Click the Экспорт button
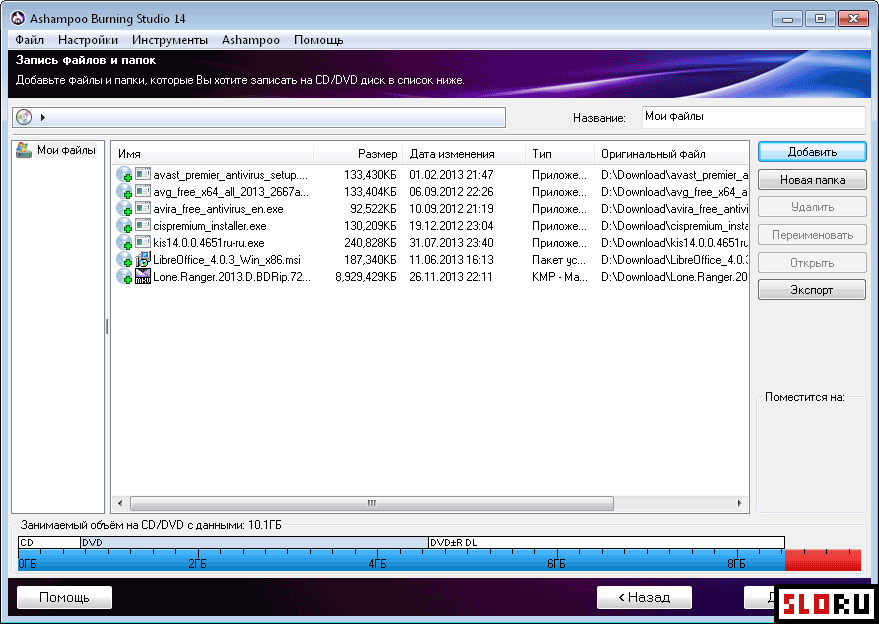 812,290
